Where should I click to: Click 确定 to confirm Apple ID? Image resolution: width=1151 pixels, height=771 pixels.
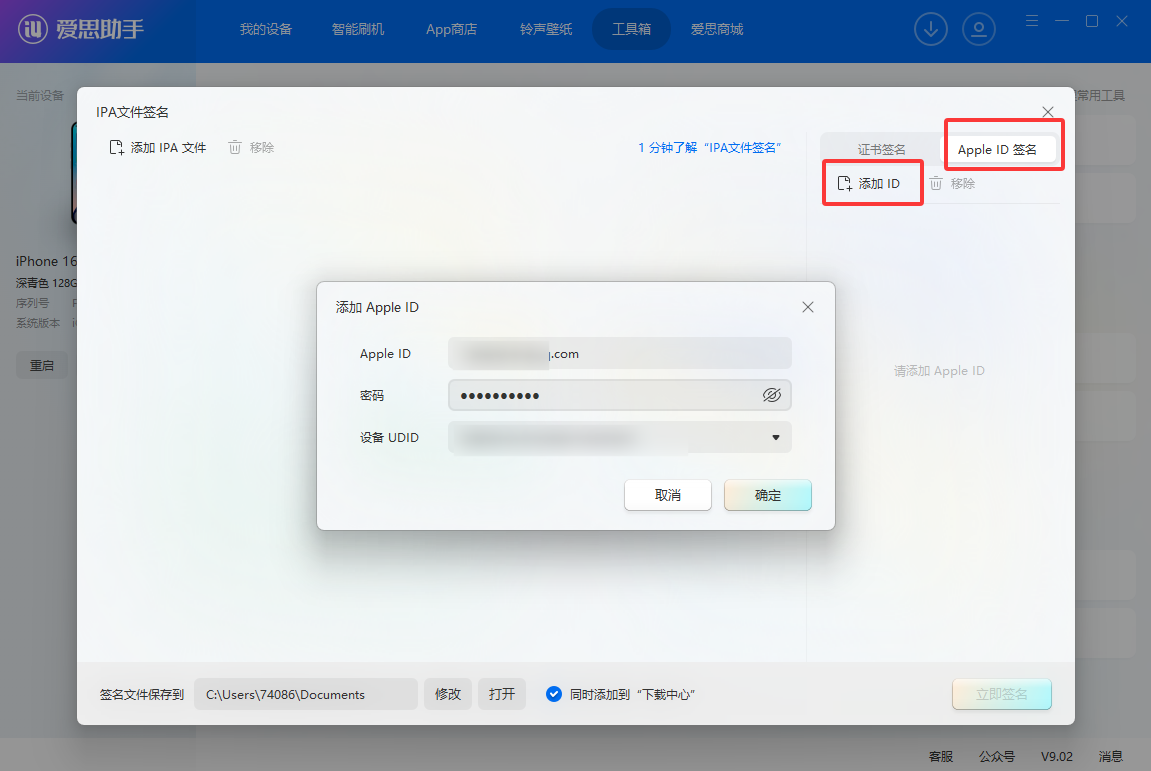(x=767, y=495)
